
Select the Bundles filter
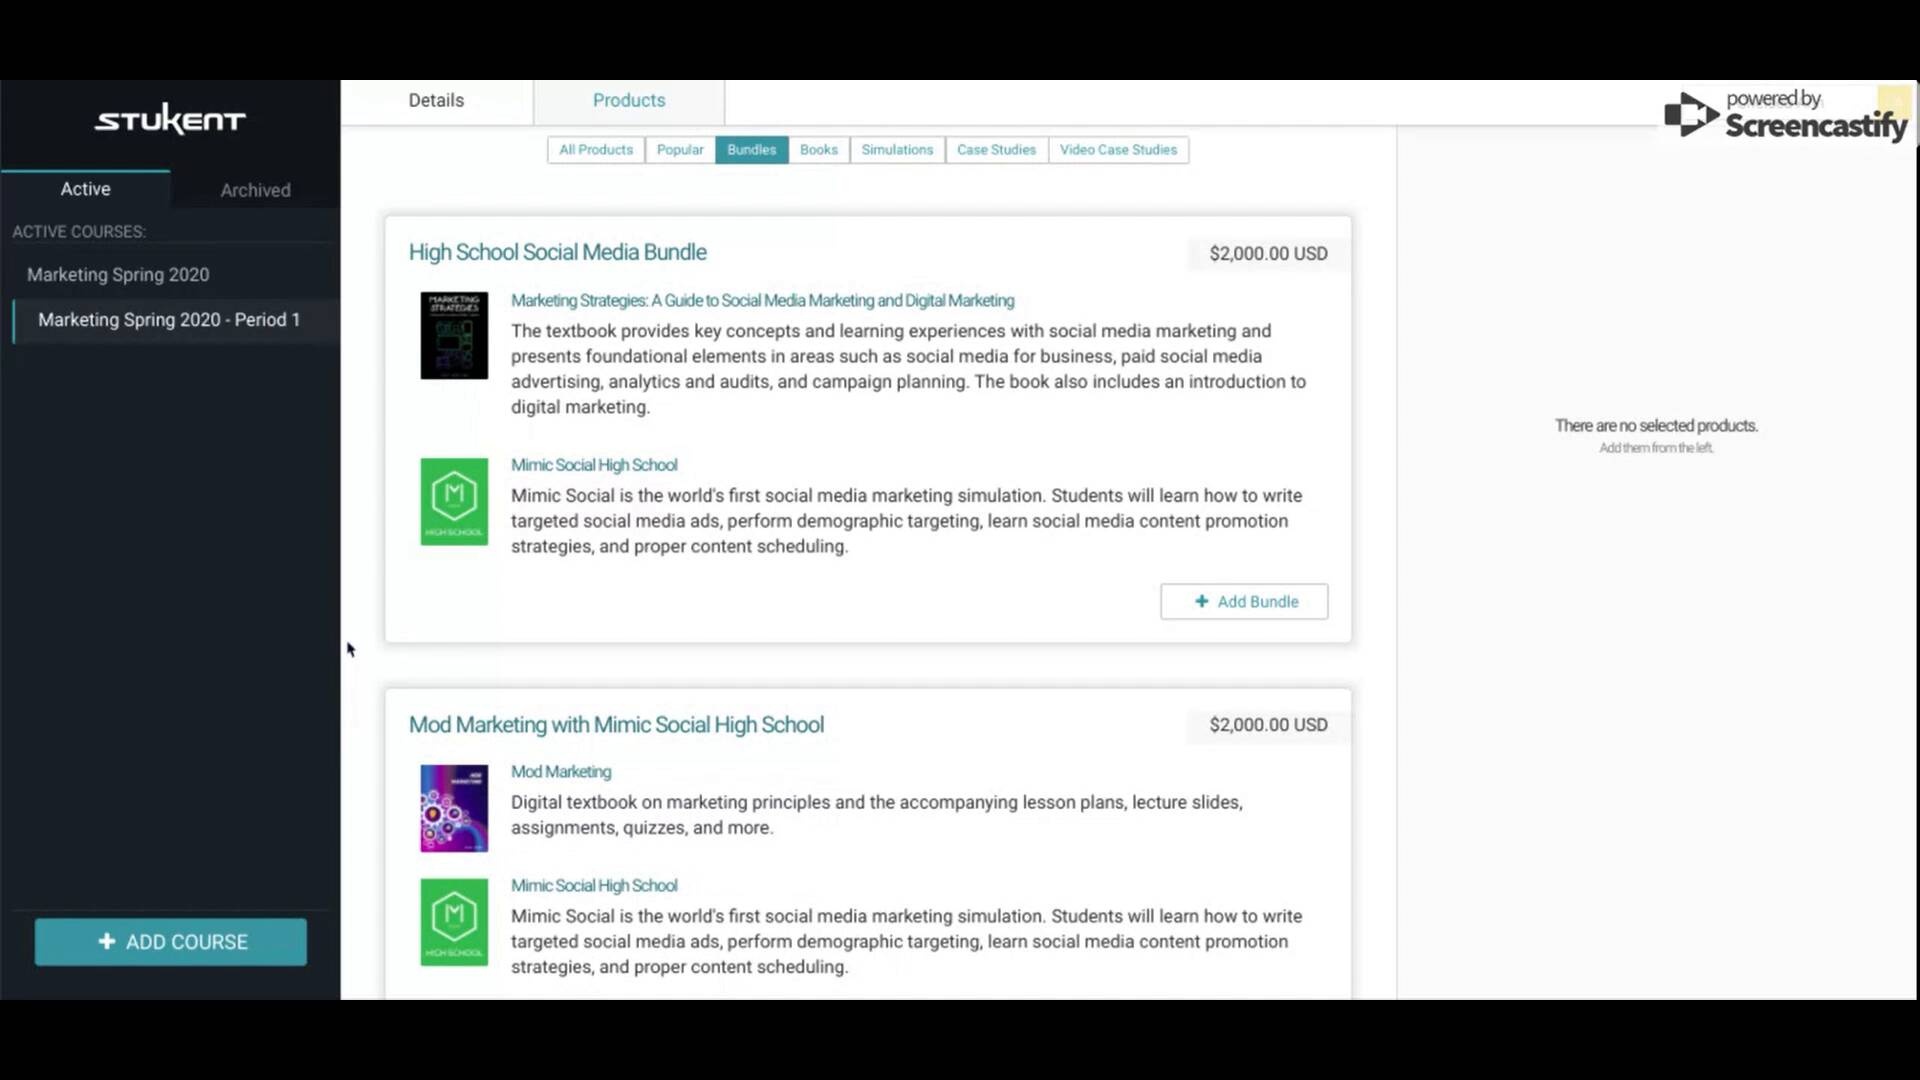click(x=751, y=149)
